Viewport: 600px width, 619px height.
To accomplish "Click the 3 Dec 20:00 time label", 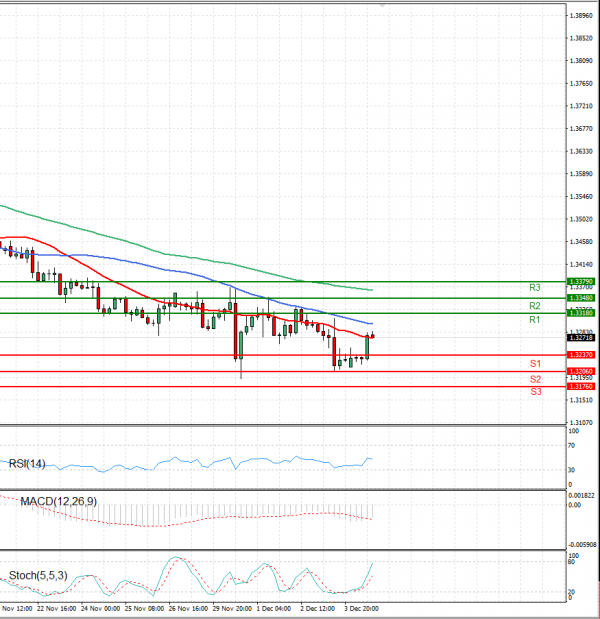I will 362,607.
